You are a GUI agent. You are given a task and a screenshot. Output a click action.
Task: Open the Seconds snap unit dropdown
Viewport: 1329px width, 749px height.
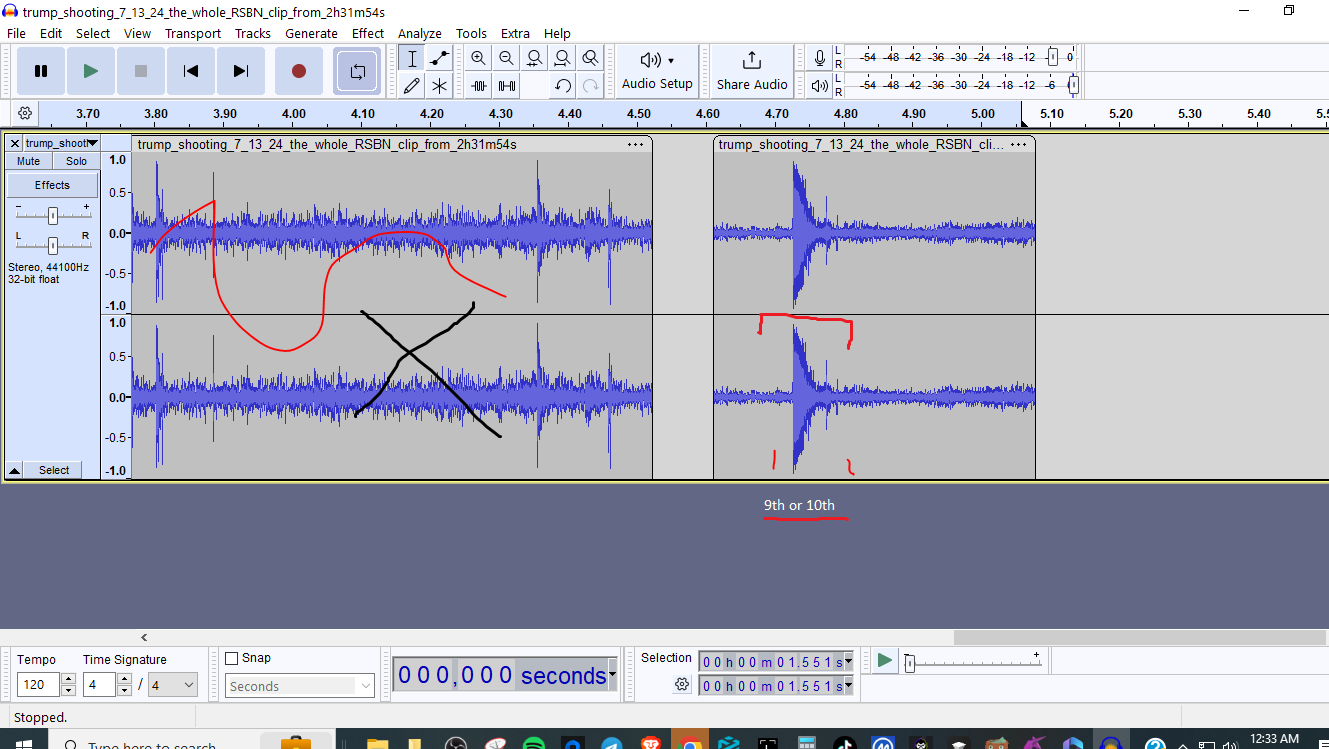click(x=300, y=686)
